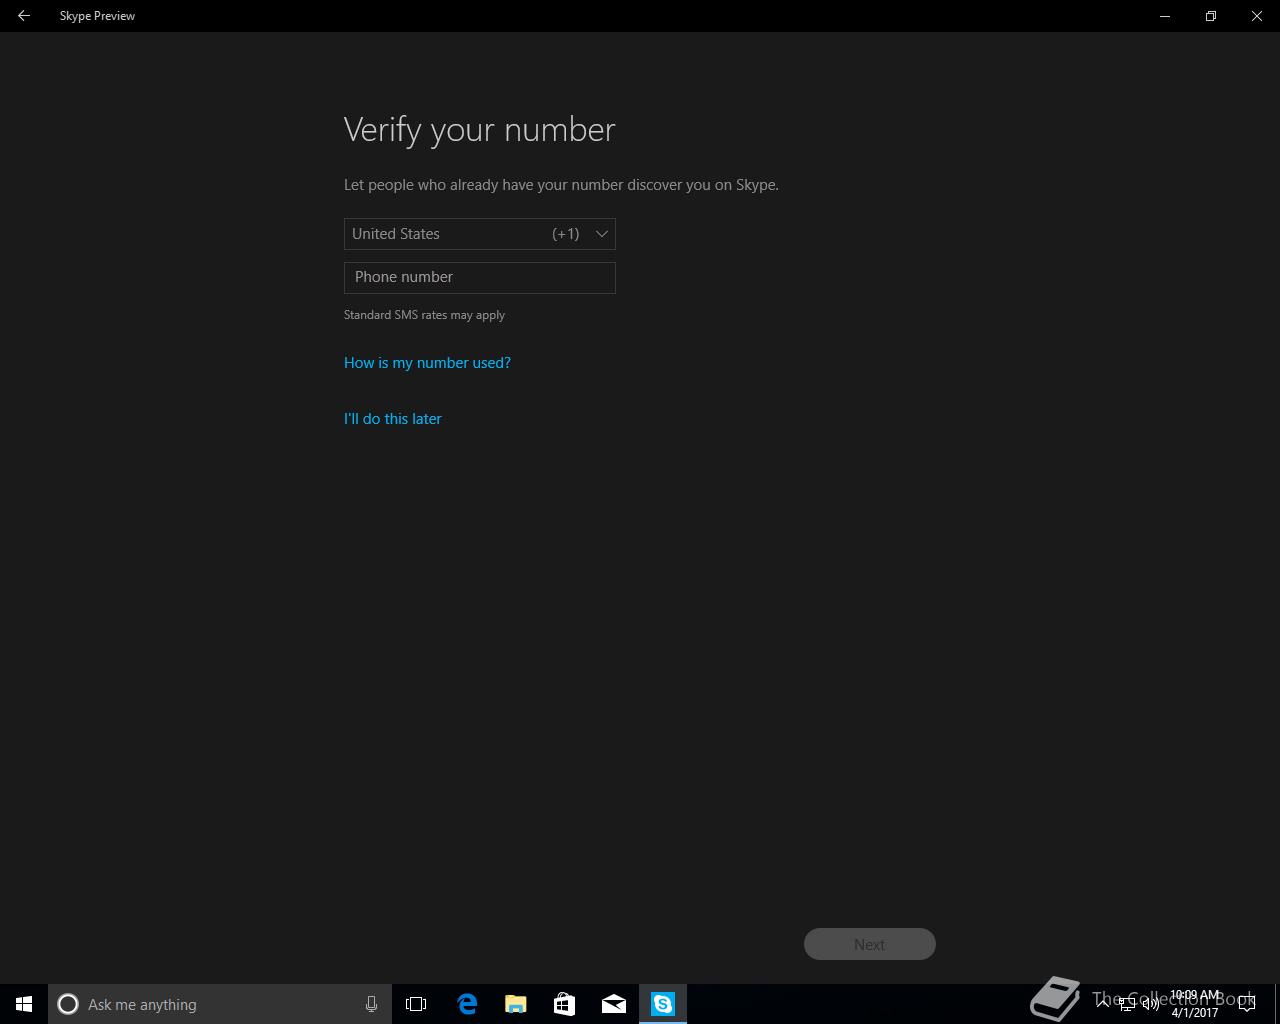Click the 'Standard SMS rates may apply' text
The height and width of the screenshot is (1024, 1280).
424,315
